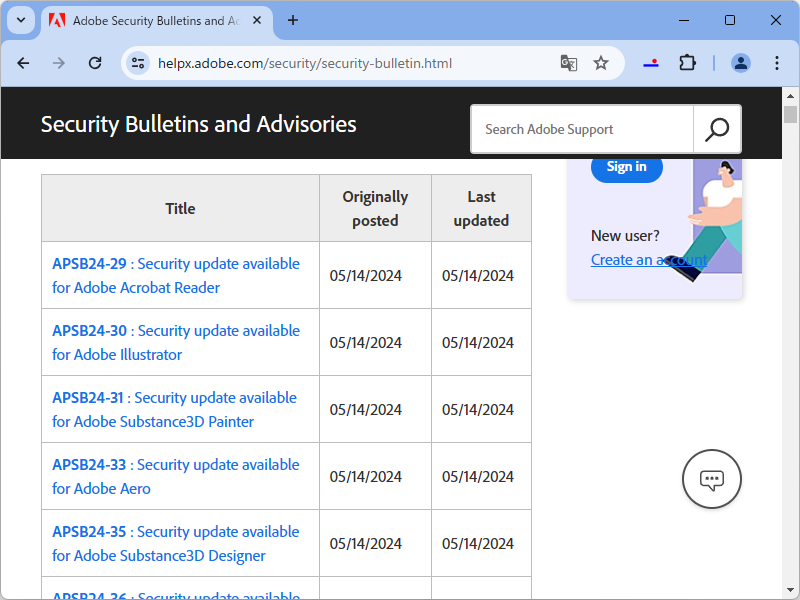The height and width of the screenshot is (600, 800).
Task: Open the Chrome three-dot menu
Action: pos(777,63)
